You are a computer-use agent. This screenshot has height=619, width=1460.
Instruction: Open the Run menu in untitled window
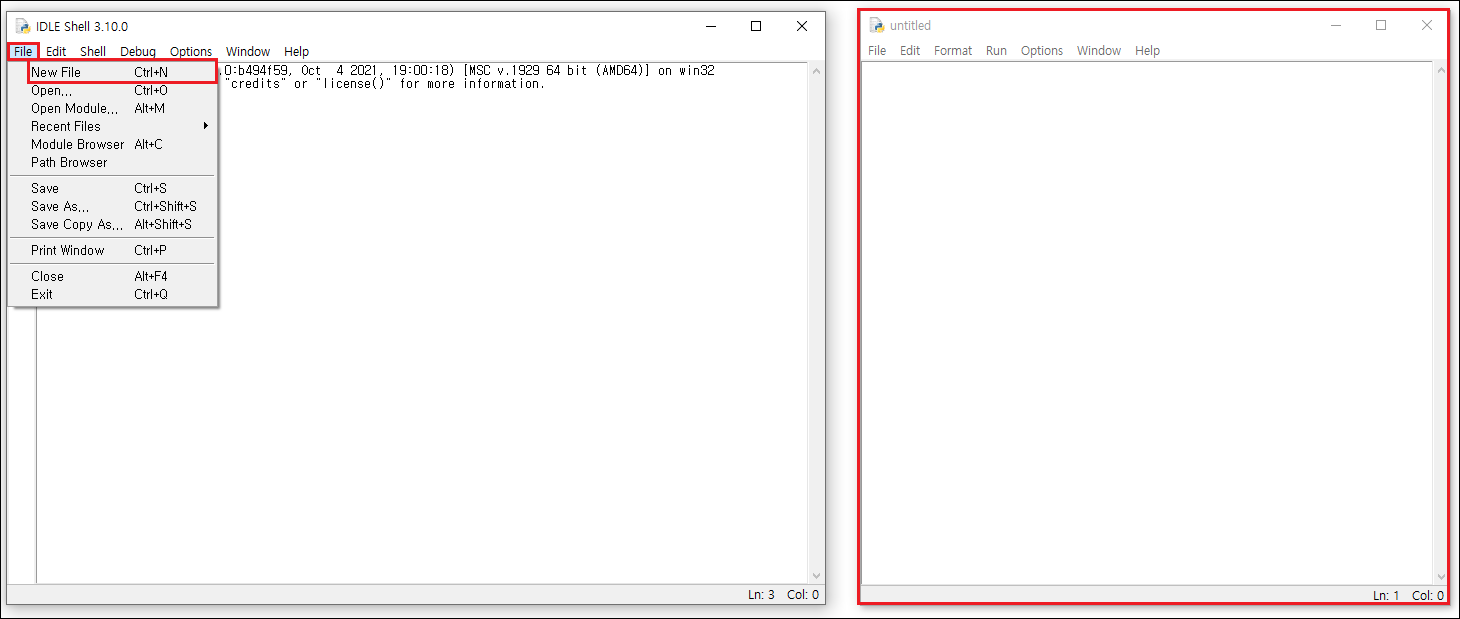[x=996, y=50]
